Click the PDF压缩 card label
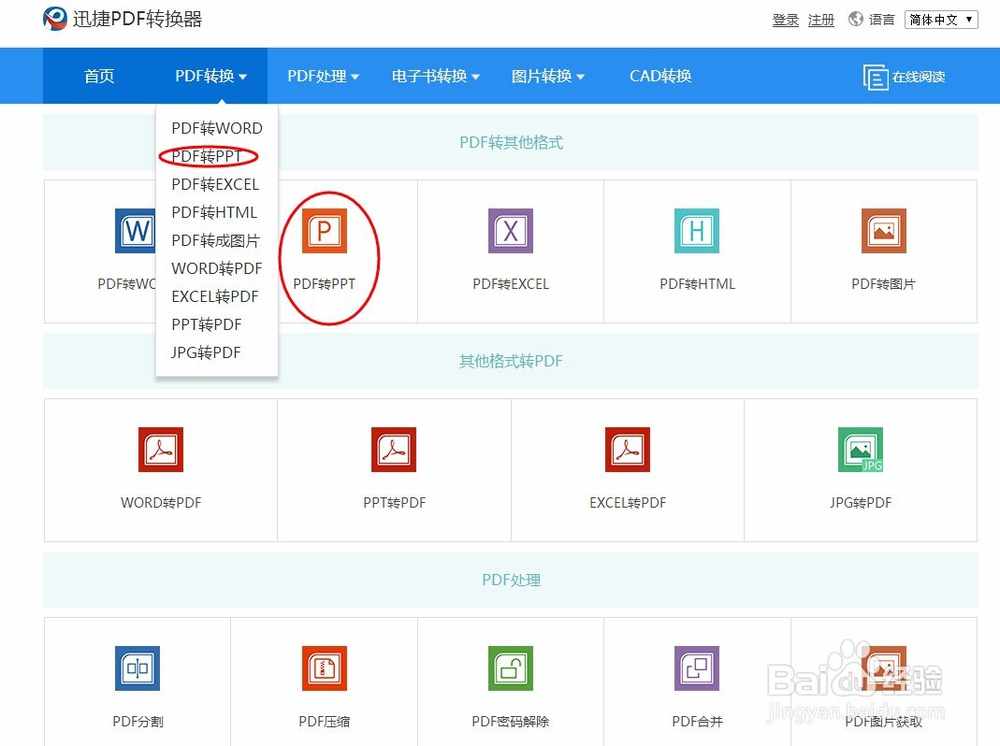Viewport: 1000px width, 746px height. (324, 721)
